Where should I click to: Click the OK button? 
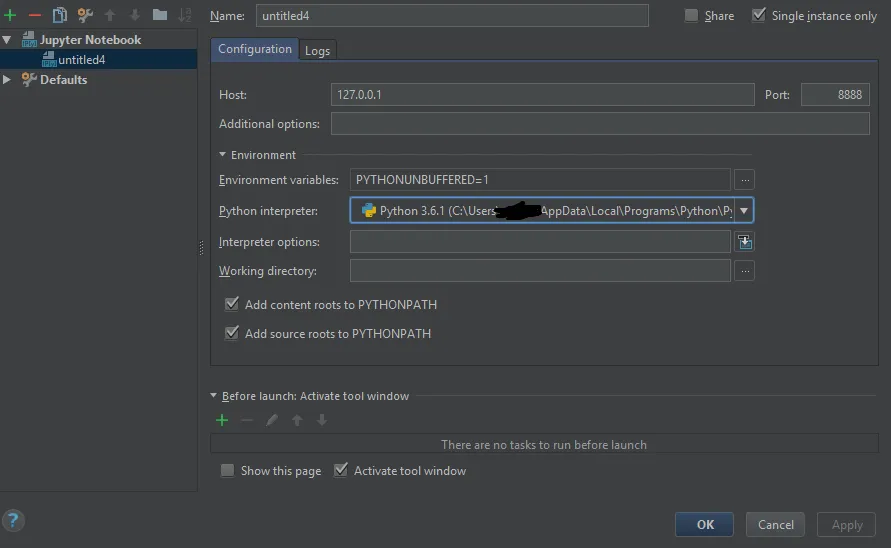[x=705, y=524]
